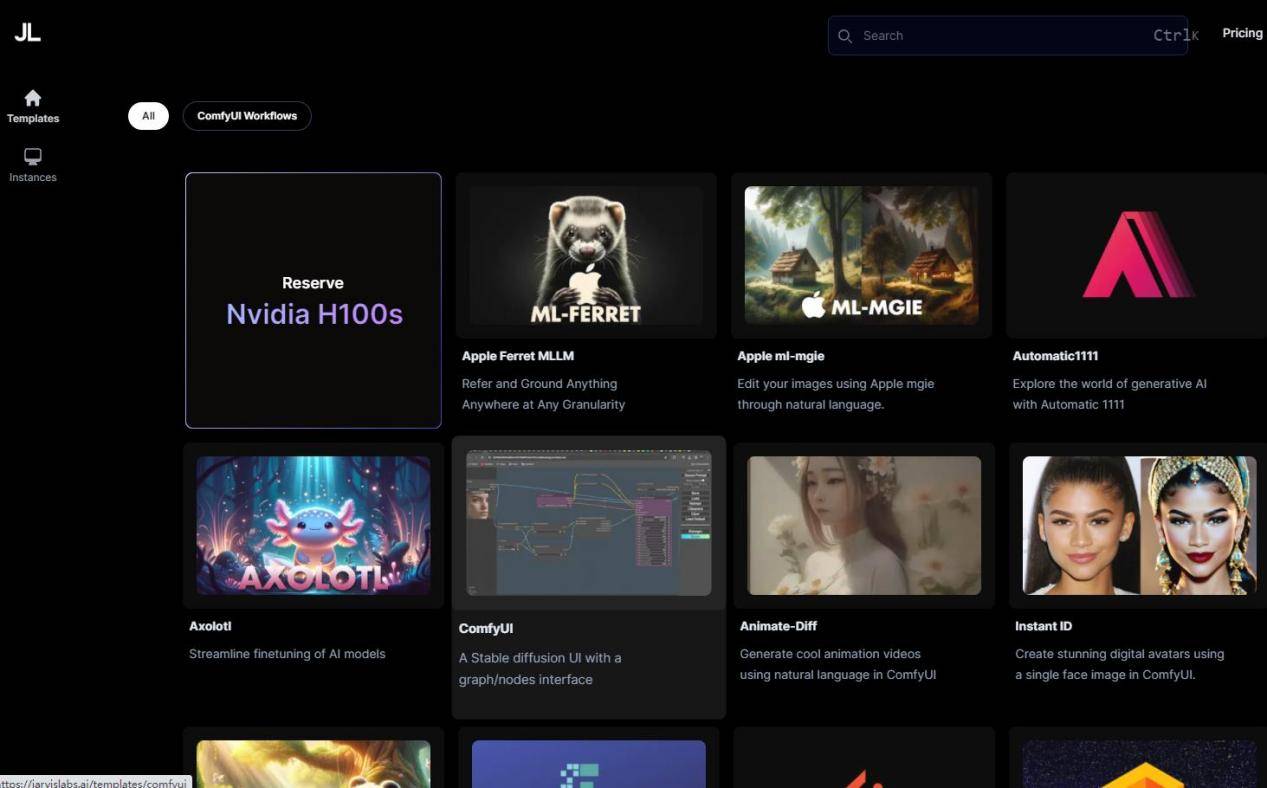
Task: Open the Apple ML-MGIE cottage thumbnail
Action: tap(861, 255)
